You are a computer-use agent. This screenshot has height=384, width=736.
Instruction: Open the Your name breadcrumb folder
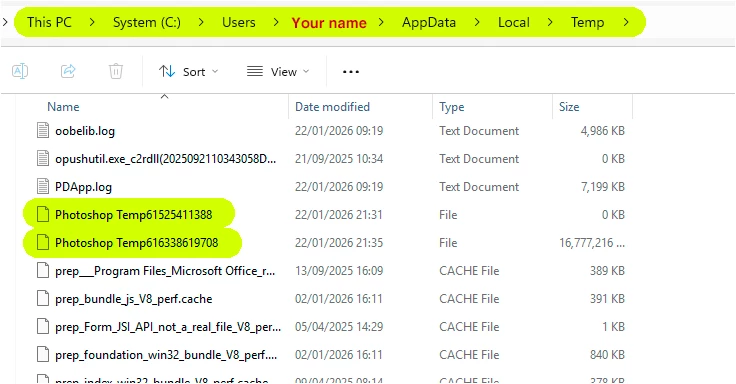[329, 23]
